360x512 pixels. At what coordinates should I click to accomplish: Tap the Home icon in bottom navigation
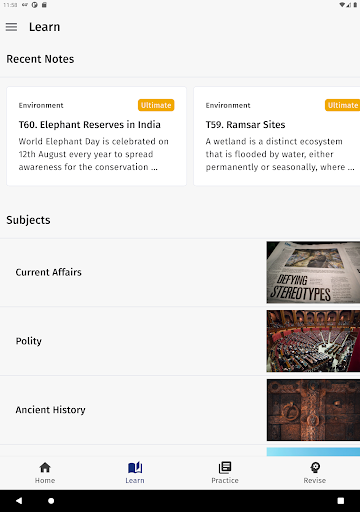coord(45,468)
